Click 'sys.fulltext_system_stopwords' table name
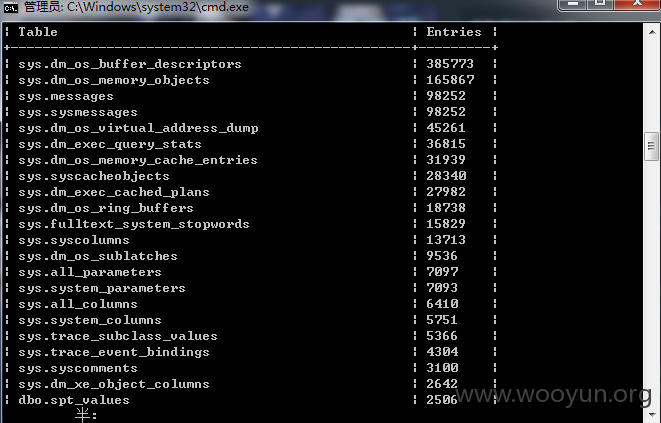Image resolution: width=661 pixels, height=423 pixels. [134, 224]
